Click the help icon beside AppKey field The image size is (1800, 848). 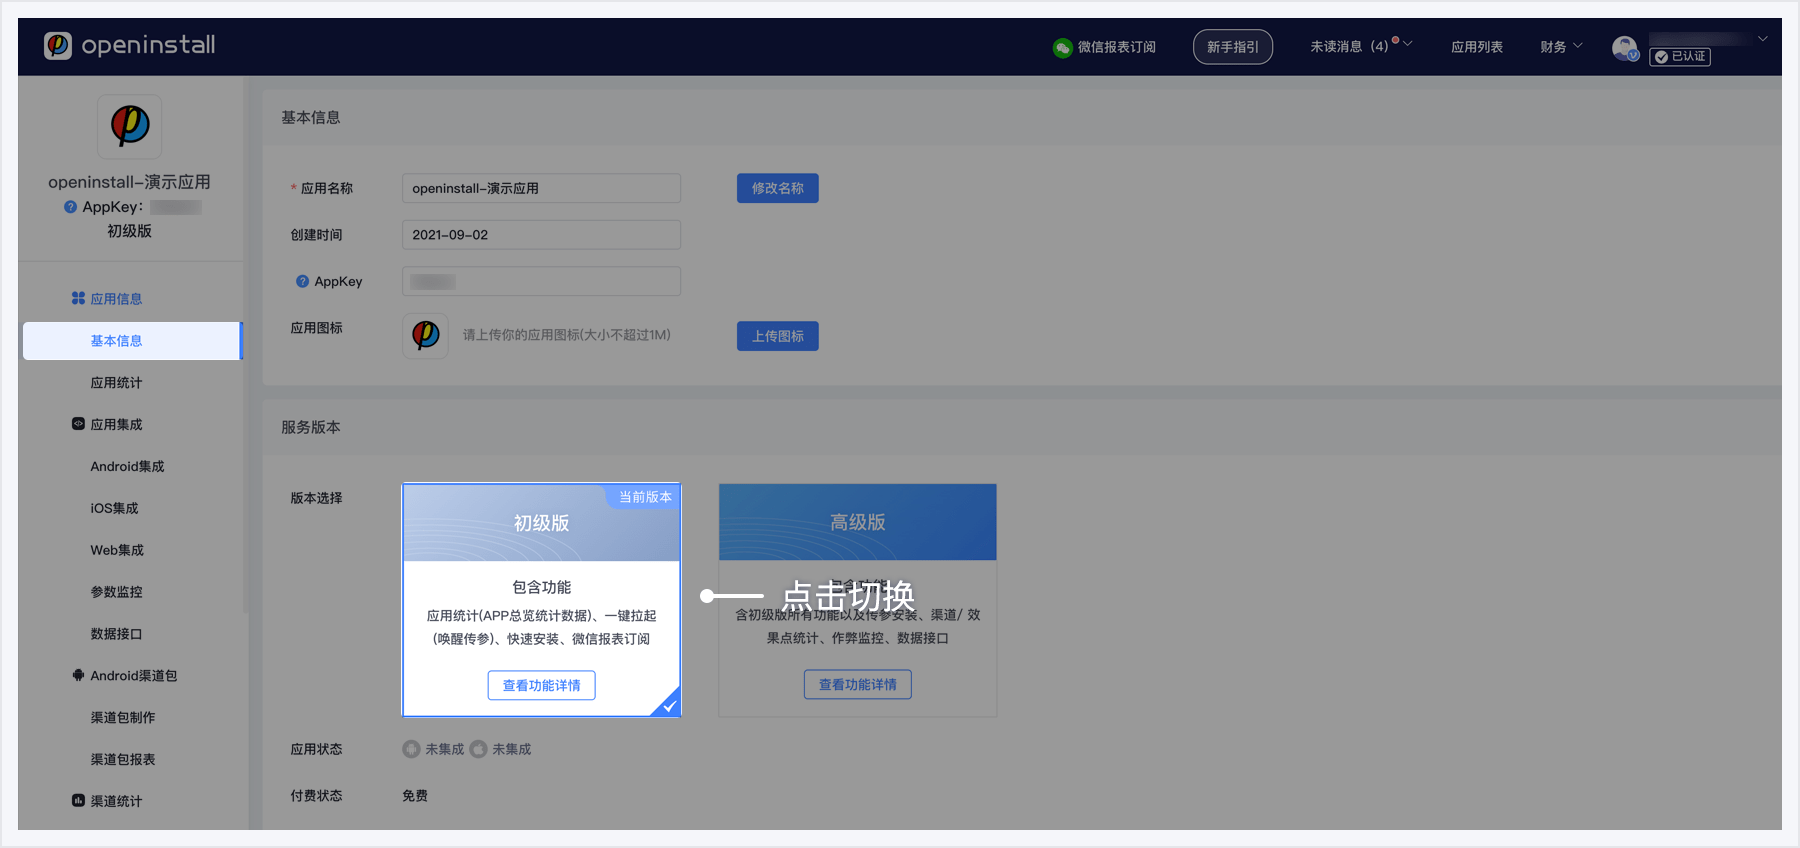tap(302, 282)
